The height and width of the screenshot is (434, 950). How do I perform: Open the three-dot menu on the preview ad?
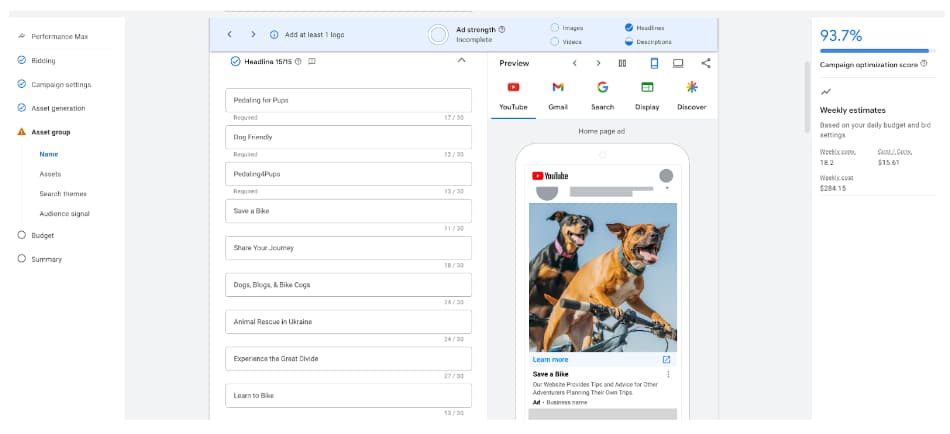click(x=668, y=374)
